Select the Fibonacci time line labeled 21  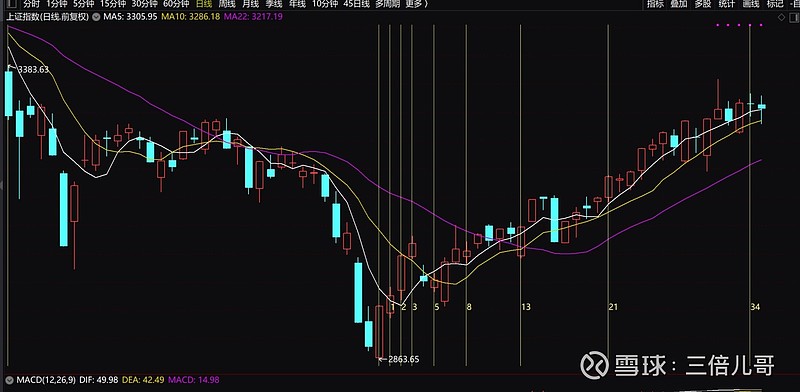[608, 195]
